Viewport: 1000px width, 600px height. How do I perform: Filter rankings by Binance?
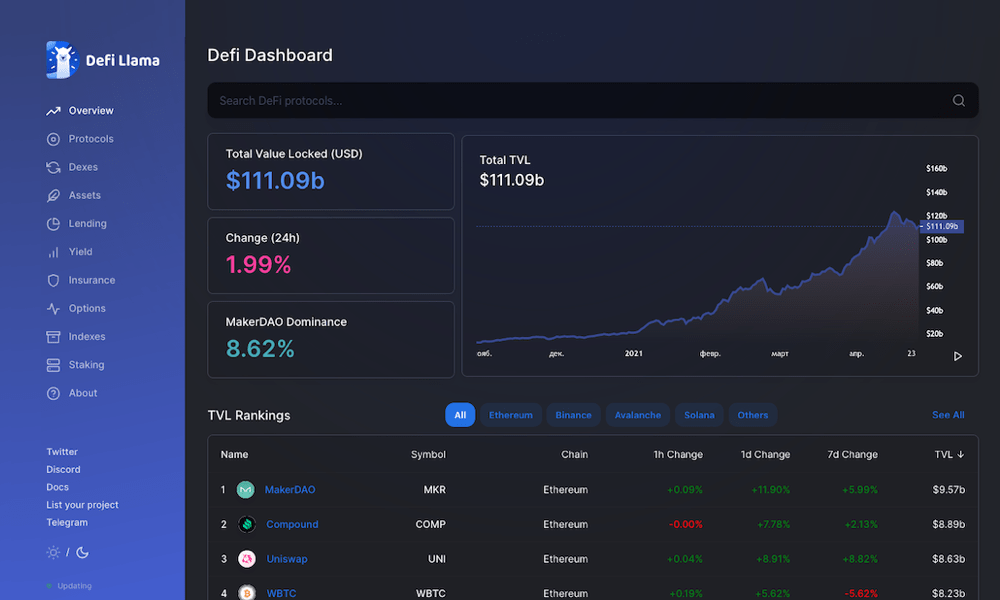coord(573,415)
